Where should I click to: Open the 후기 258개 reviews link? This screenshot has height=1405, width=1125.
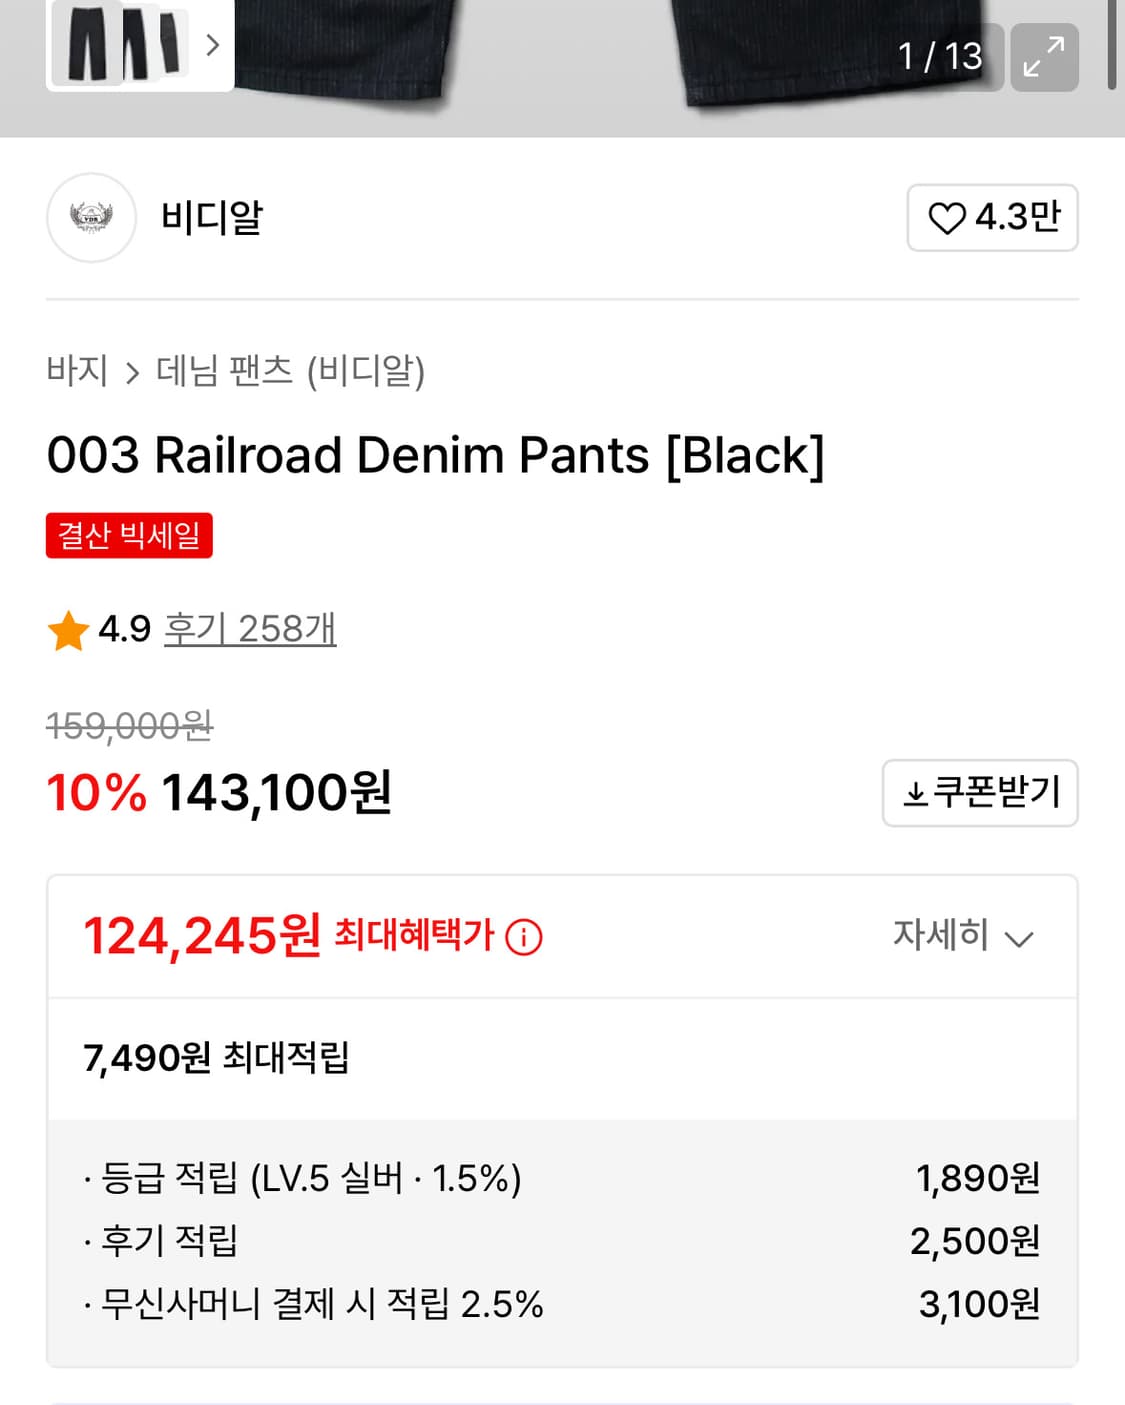pyautogui.click(x=250, y=629)
